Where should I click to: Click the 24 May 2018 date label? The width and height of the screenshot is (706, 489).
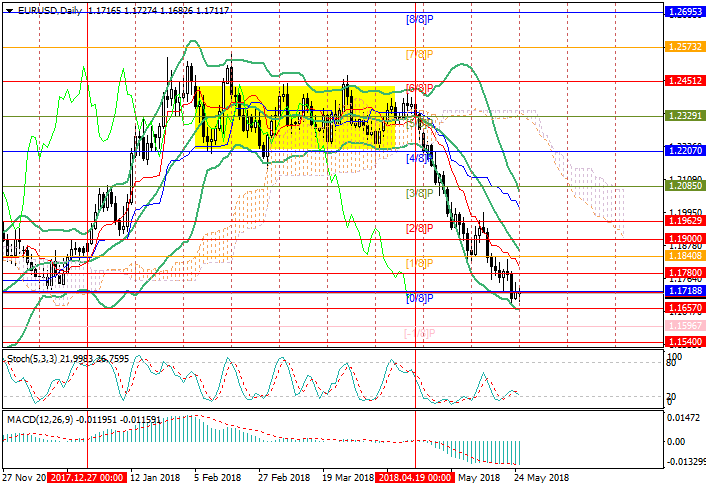[542, 478]
